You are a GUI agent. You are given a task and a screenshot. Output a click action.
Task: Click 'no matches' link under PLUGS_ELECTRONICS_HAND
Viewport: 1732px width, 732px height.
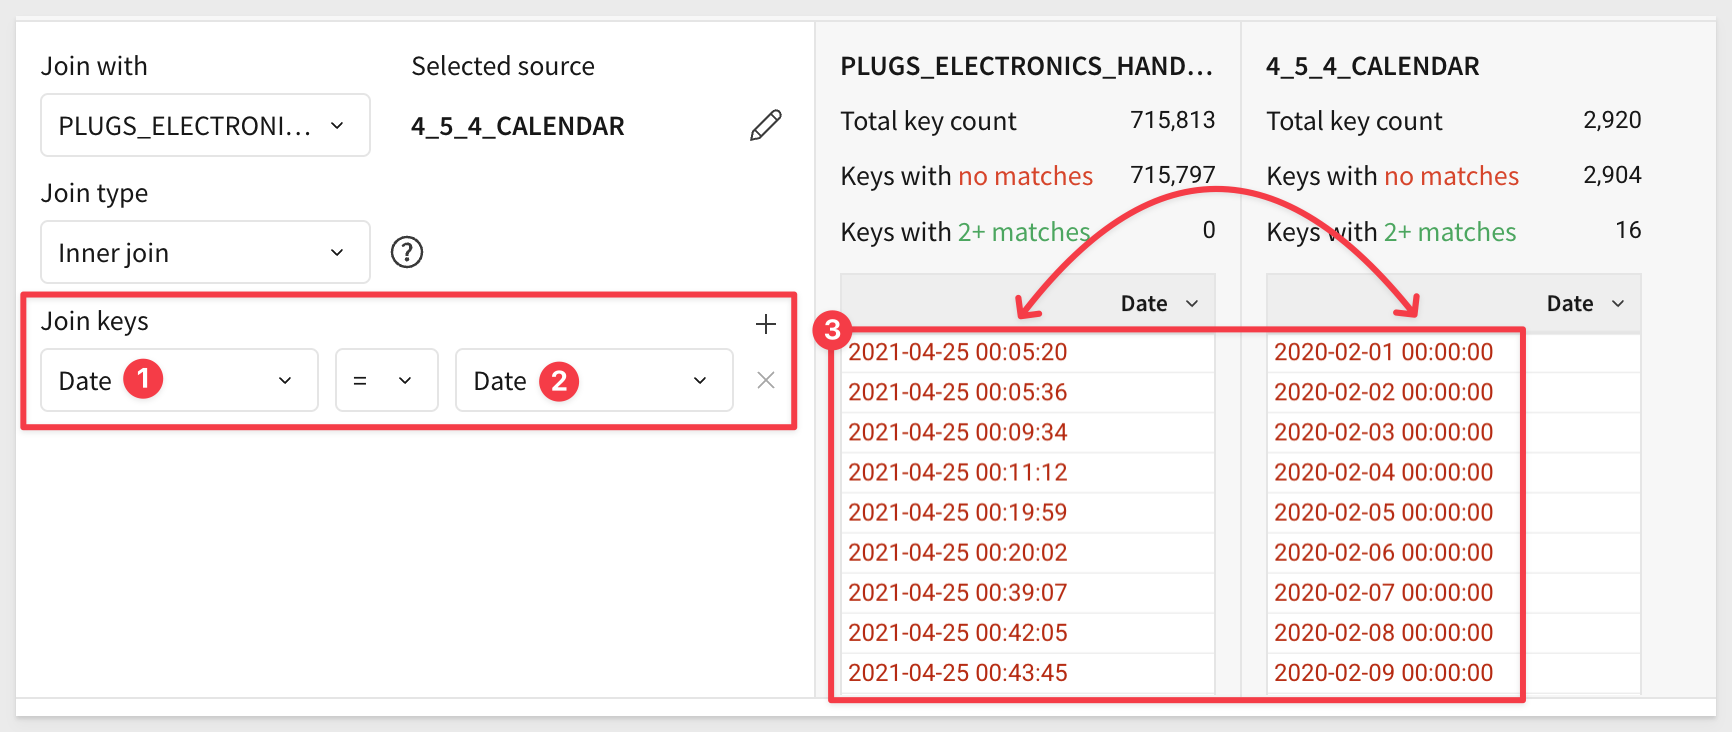[x=1025, y=177]
